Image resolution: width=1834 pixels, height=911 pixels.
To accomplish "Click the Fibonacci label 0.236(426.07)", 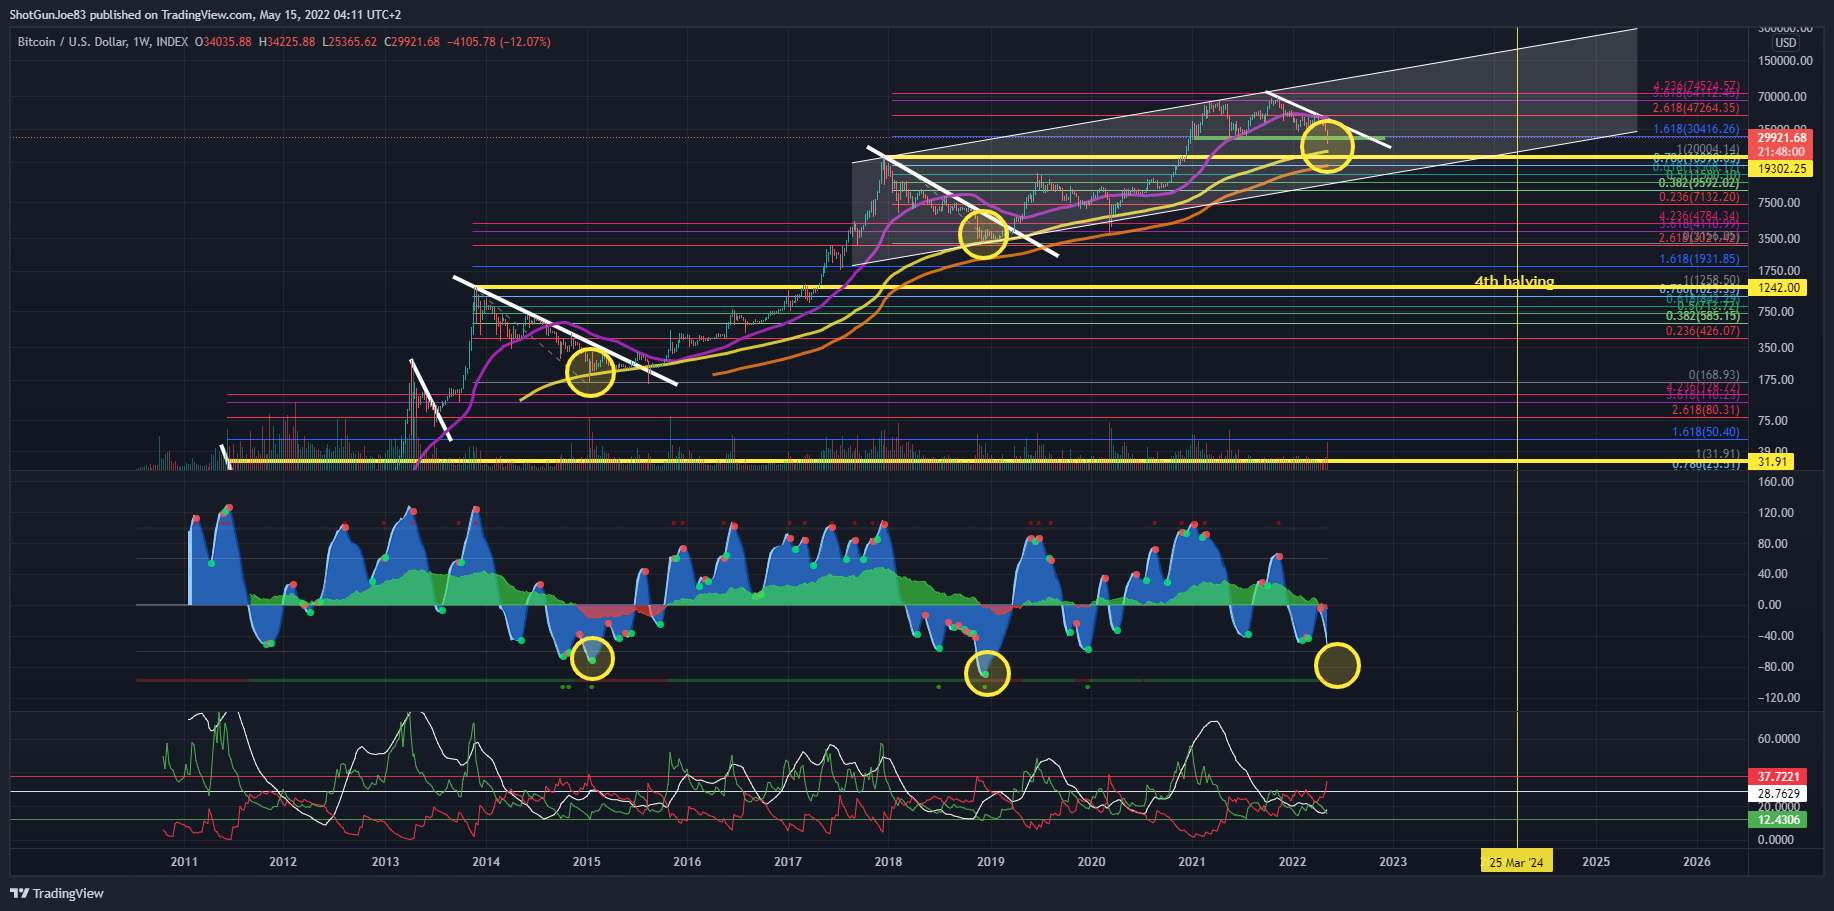I will pos(1703,331).
